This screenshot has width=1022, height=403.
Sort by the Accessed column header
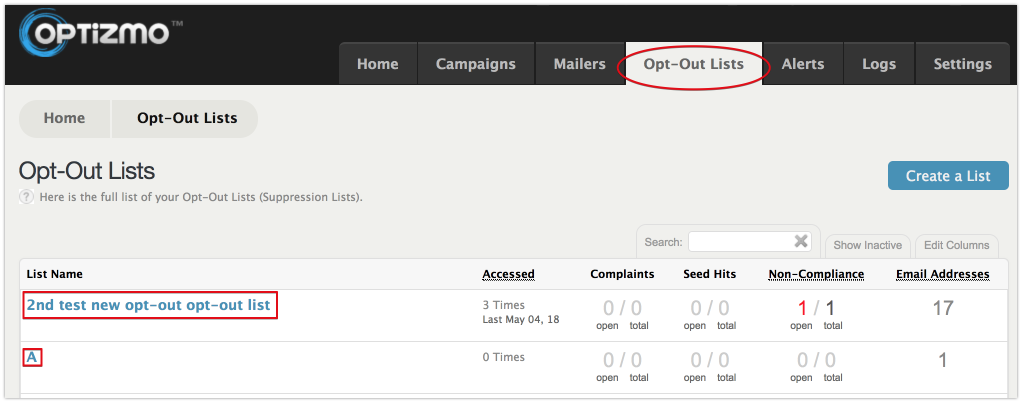[508, 275]
